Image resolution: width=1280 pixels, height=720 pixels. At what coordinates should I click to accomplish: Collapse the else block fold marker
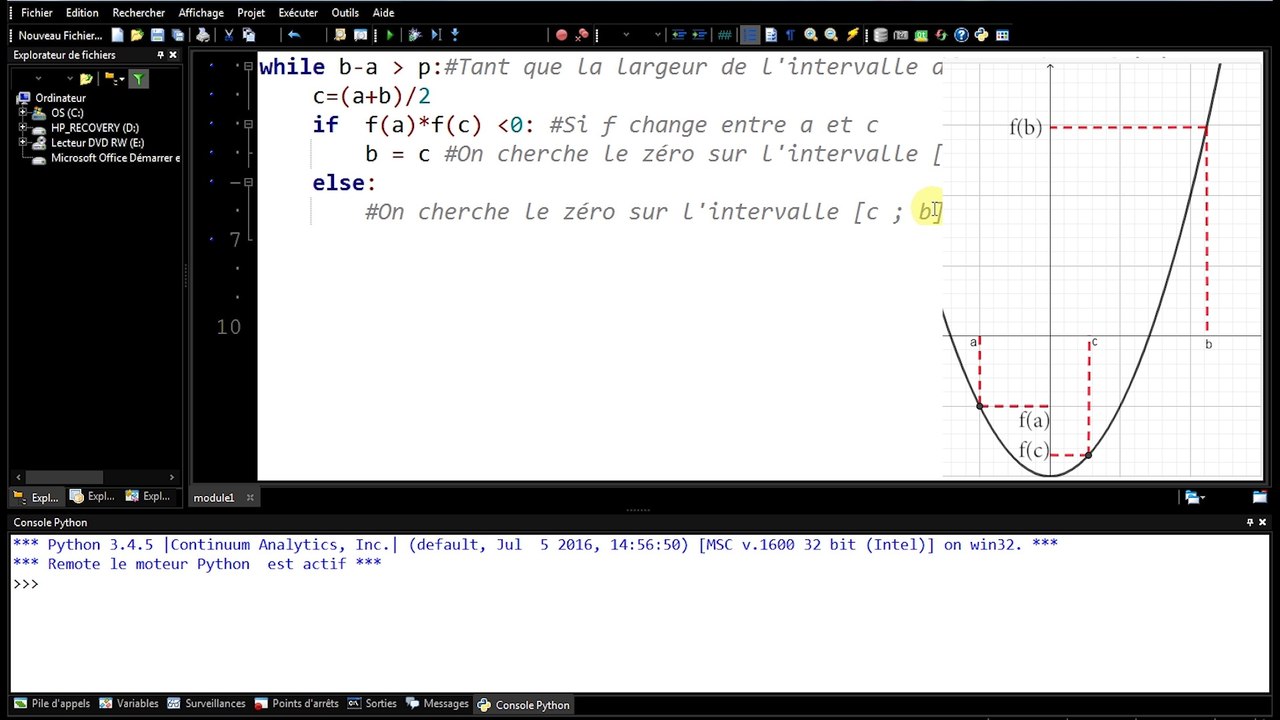pyautogui.click(x=247, y=182)
